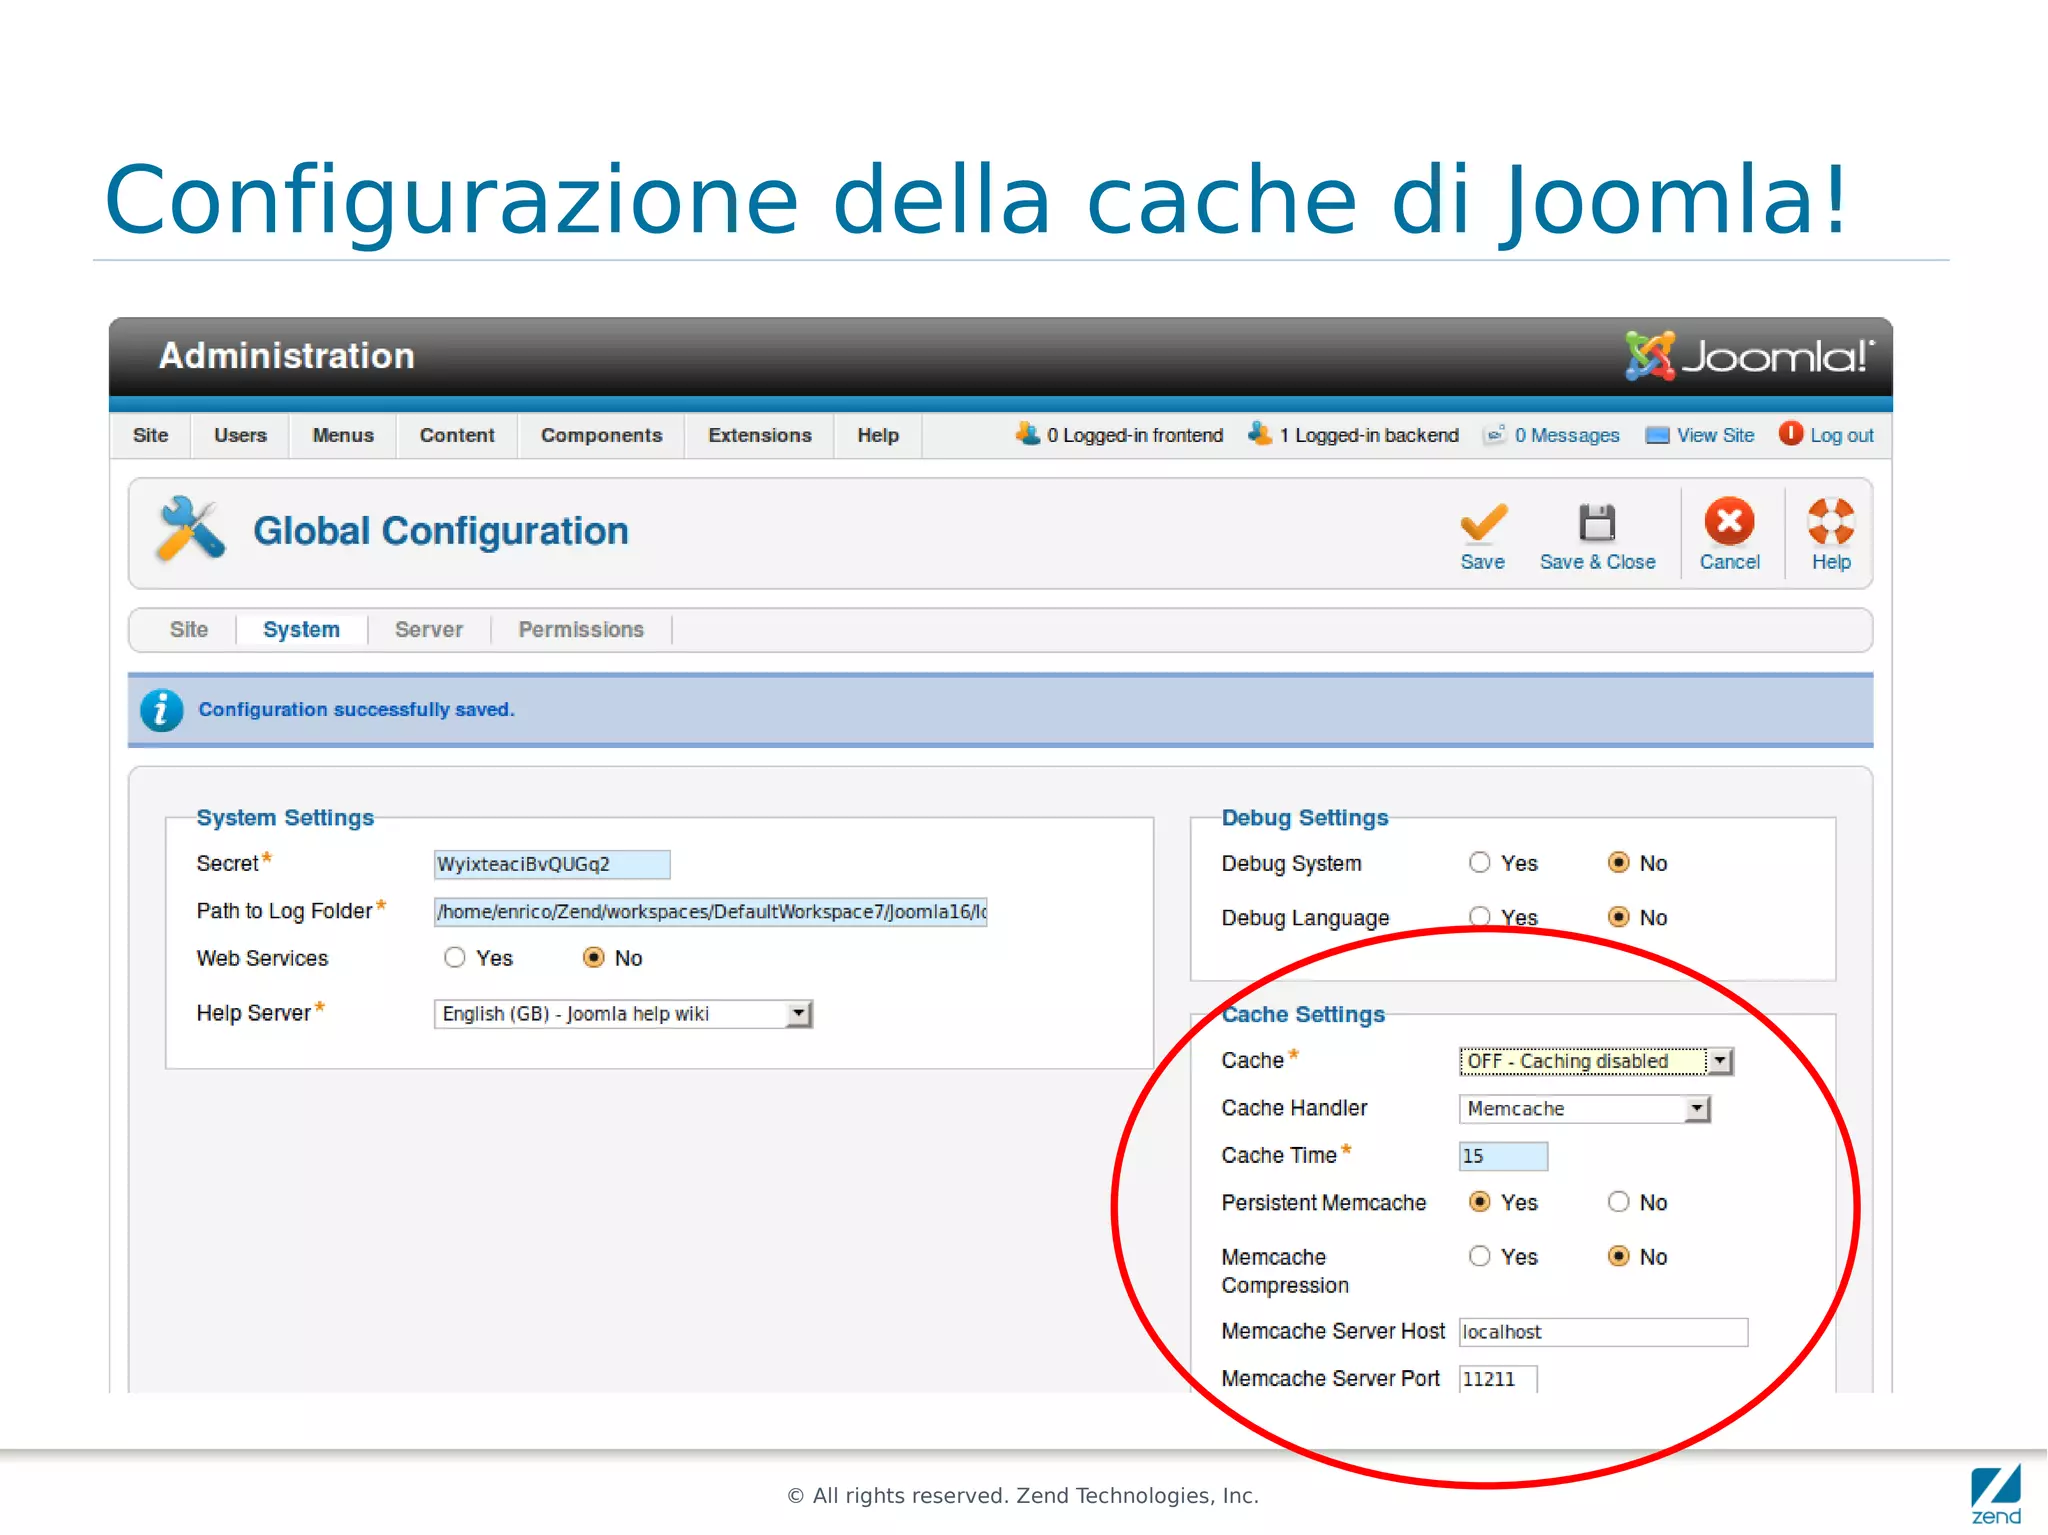
Task: Enable Web Services Yes option
Action: click(x=455, y=957)
